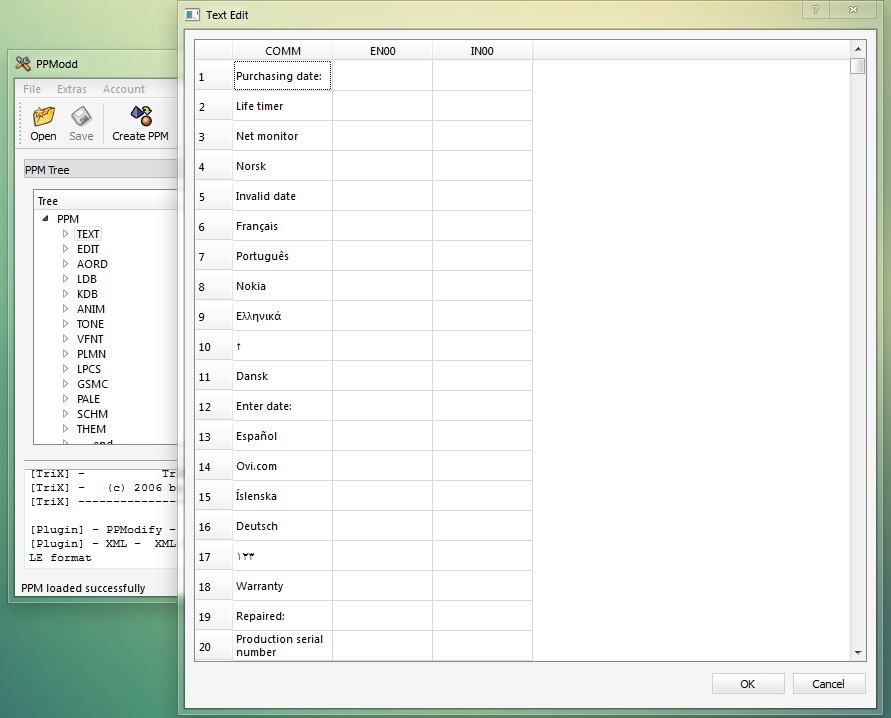Select the 'Production serial number' cell

click(282, 646)
